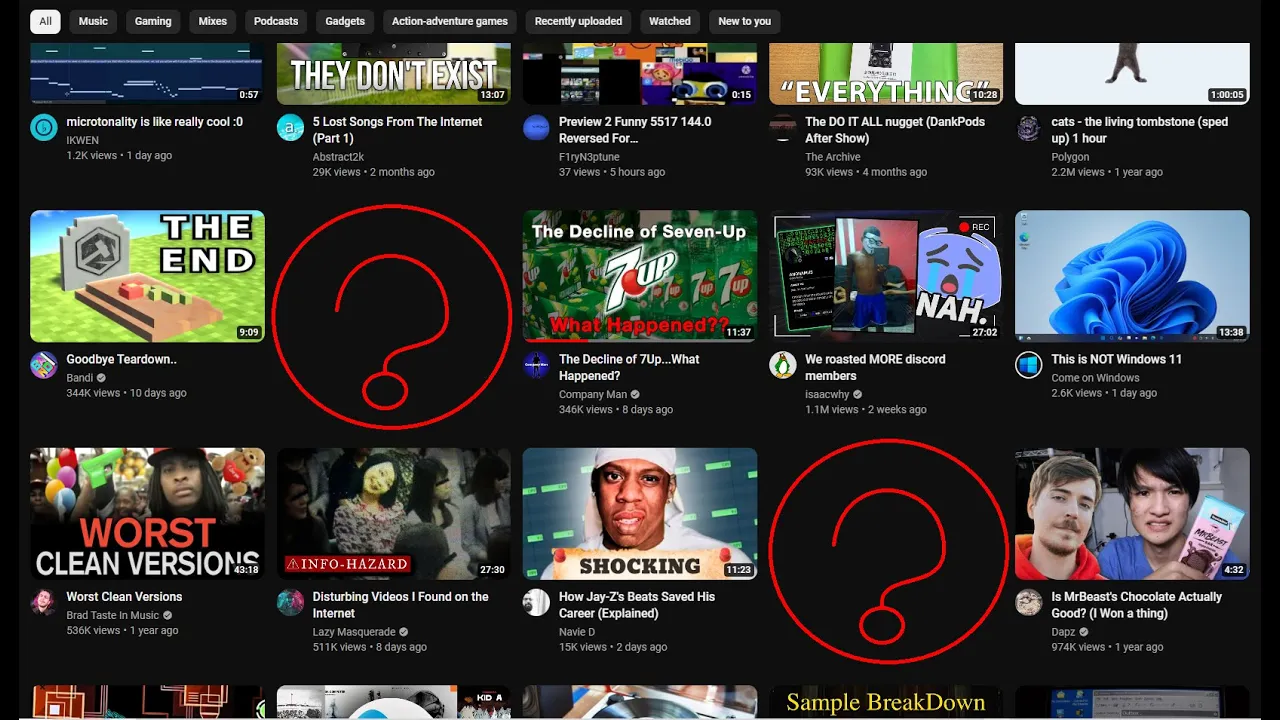The height and width of the screenshot is (720, 1280).
Task: Visit the Lazy Masquerade channel name
Action: [x=354, y=632]
